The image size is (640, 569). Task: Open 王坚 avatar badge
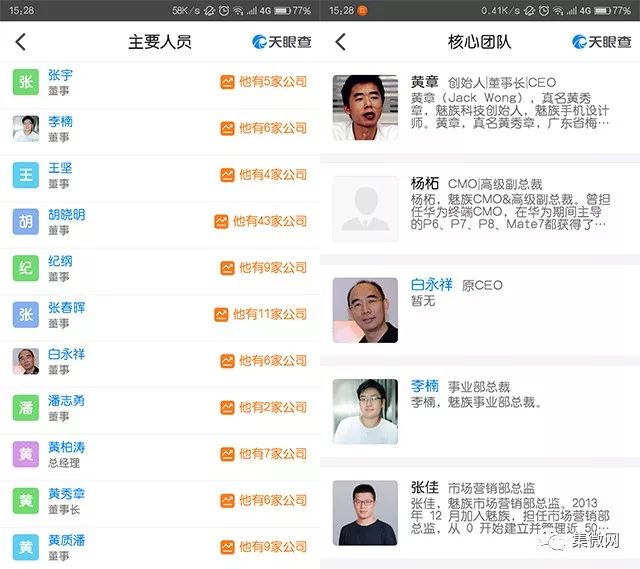tap(26, 175)
